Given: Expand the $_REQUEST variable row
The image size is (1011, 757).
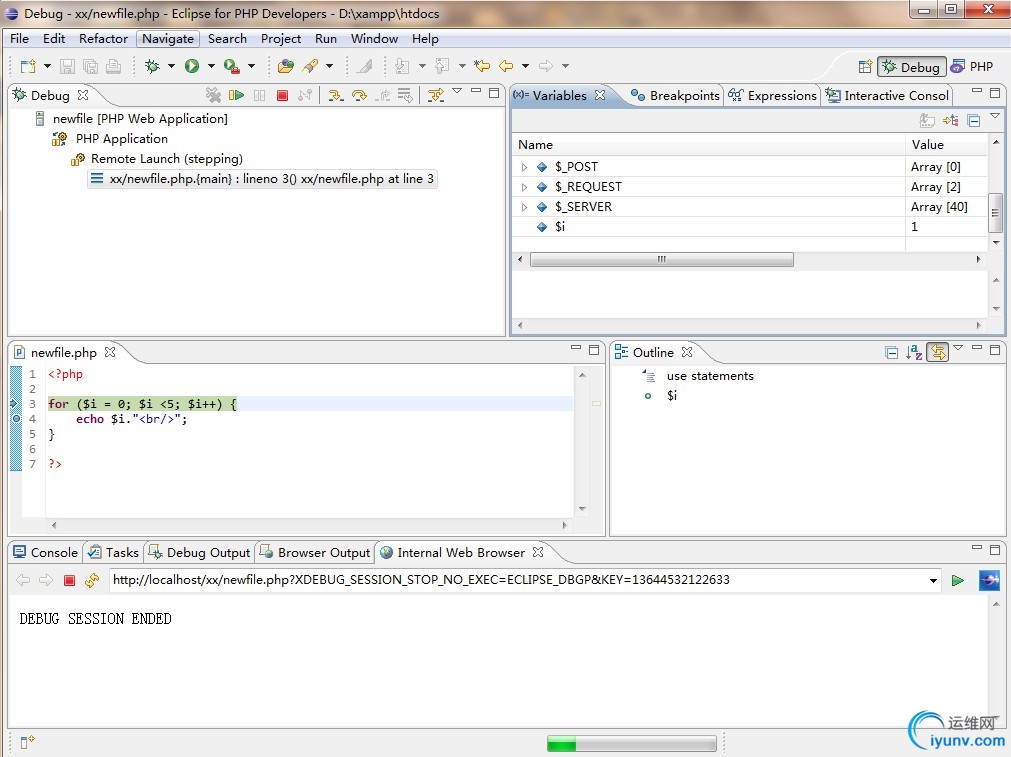Looking at the screenshot, I should pos(524,187).
